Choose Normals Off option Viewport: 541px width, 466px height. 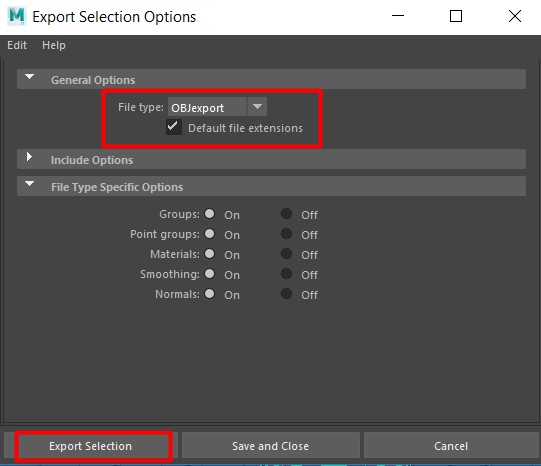click(286, 294)
